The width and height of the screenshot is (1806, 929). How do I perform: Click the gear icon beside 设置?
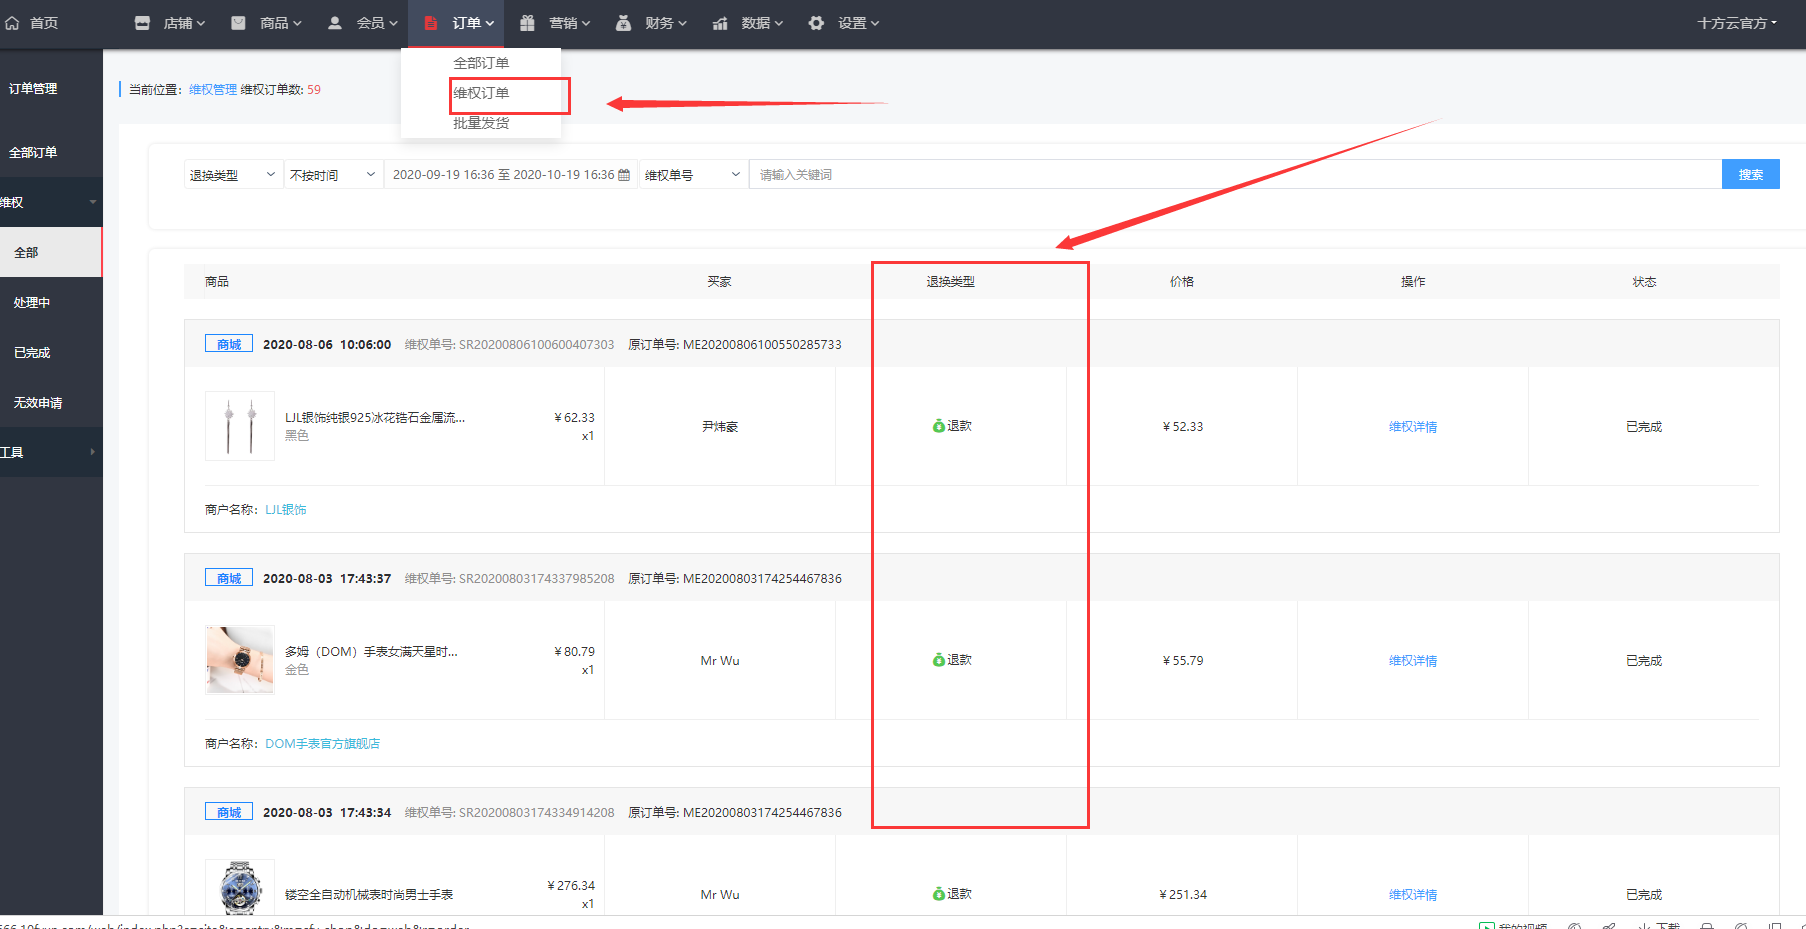[x=816, y=23]
